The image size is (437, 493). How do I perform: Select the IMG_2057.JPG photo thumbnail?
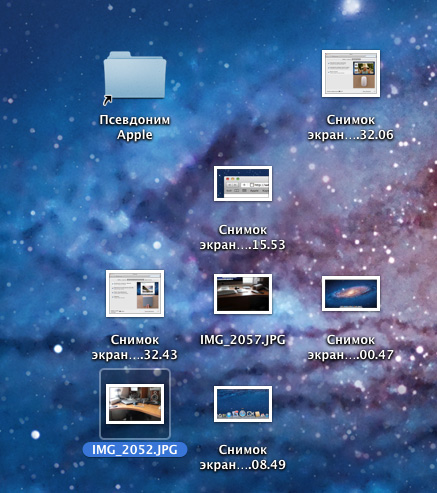243,294
